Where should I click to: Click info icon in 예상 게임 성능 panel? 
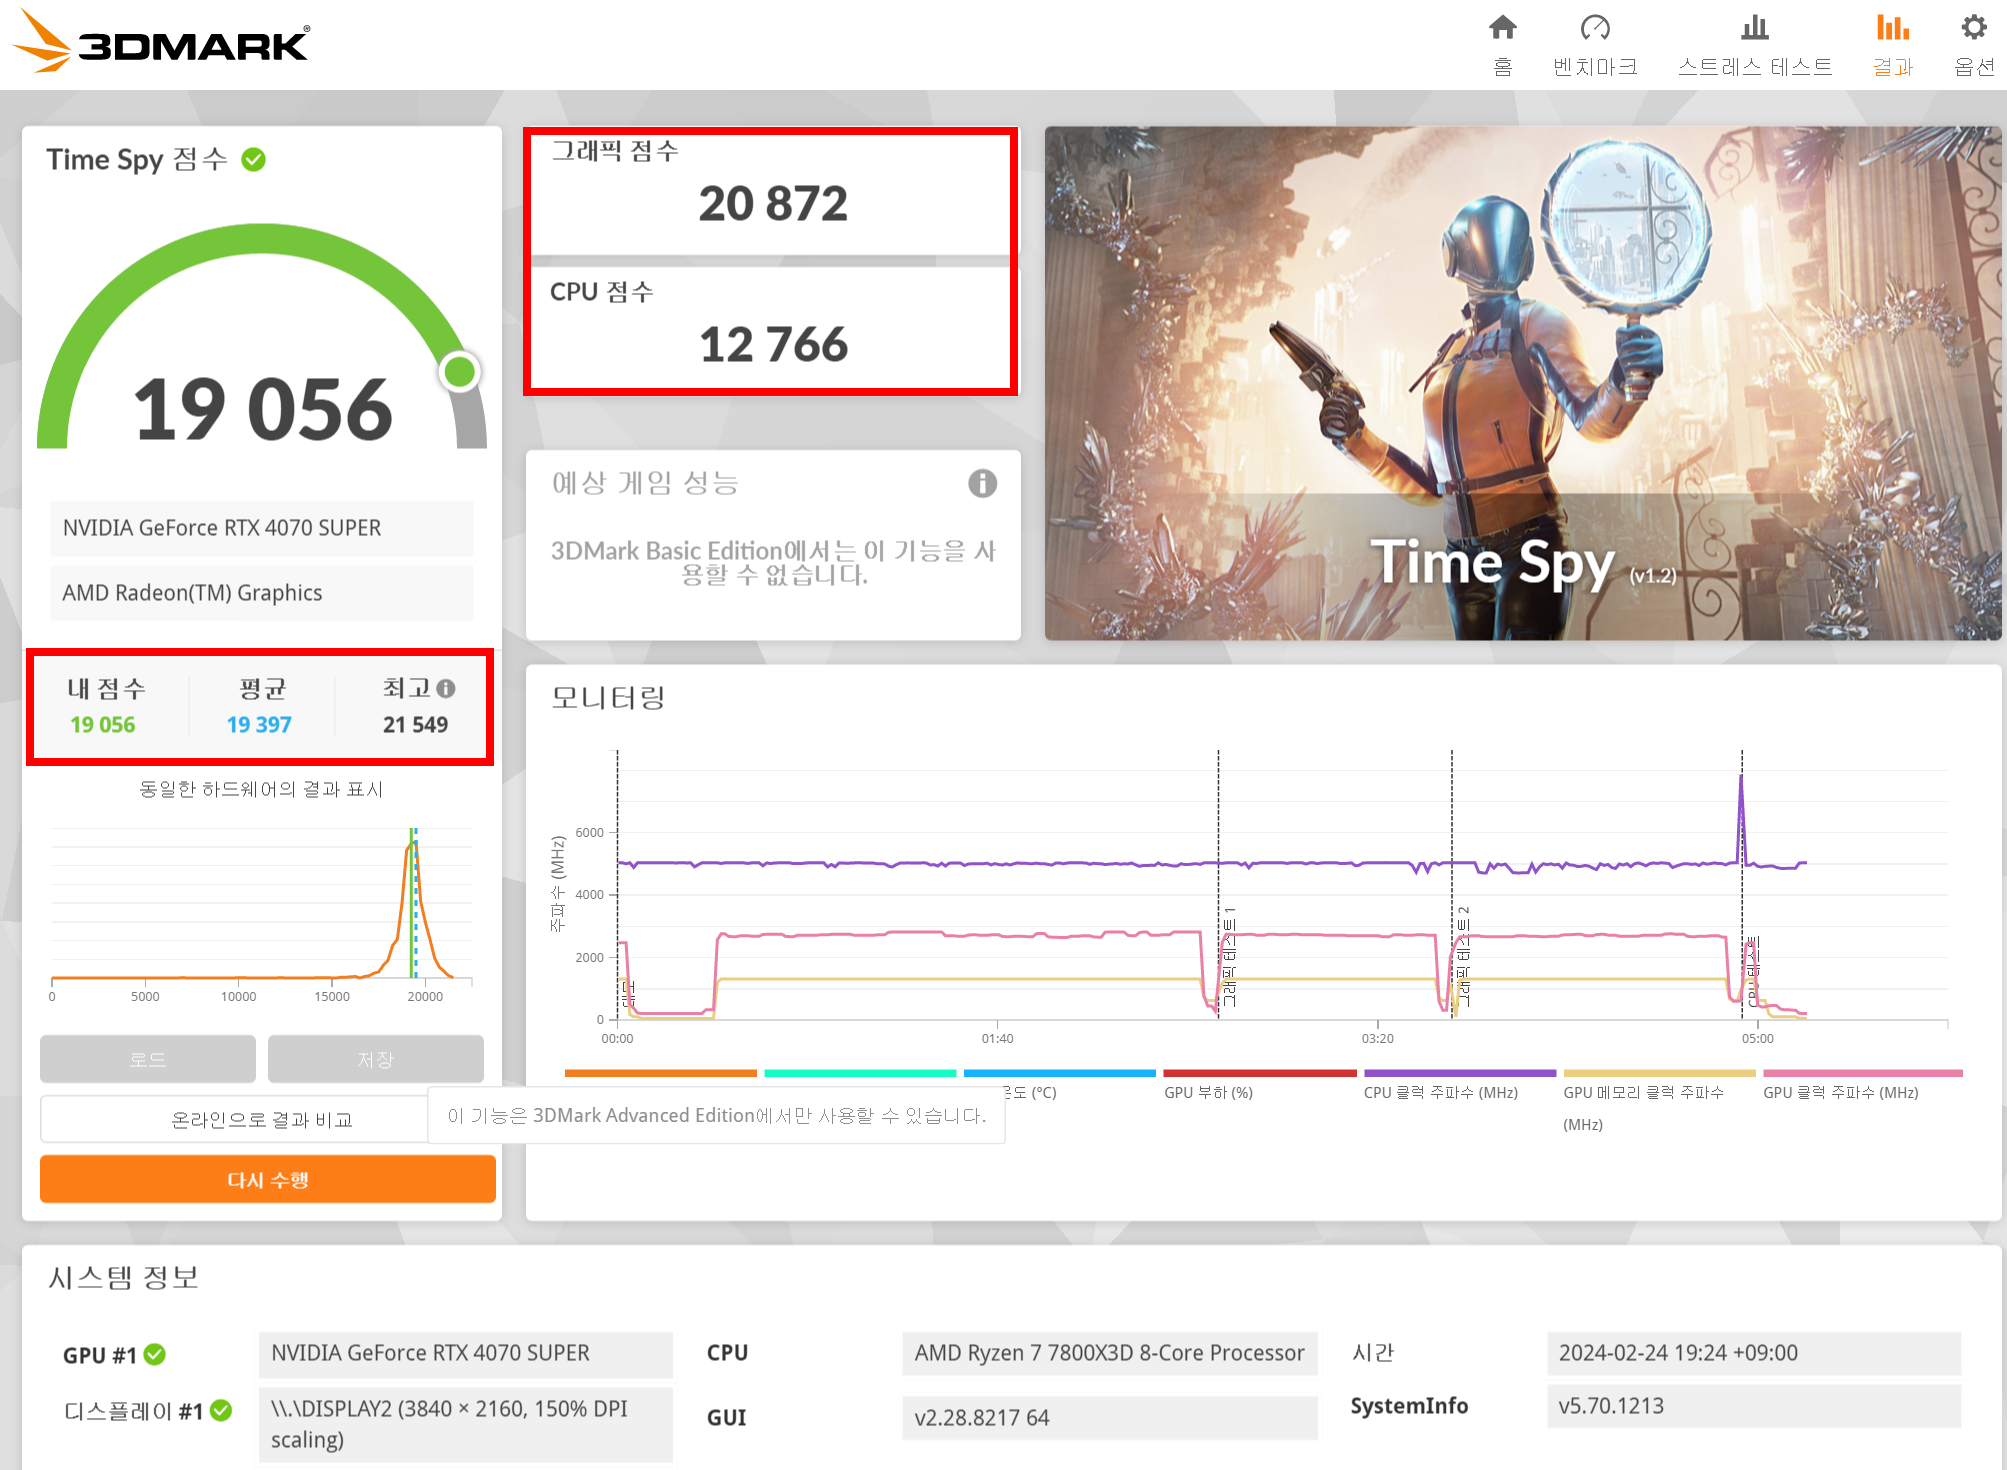point(982,484)
